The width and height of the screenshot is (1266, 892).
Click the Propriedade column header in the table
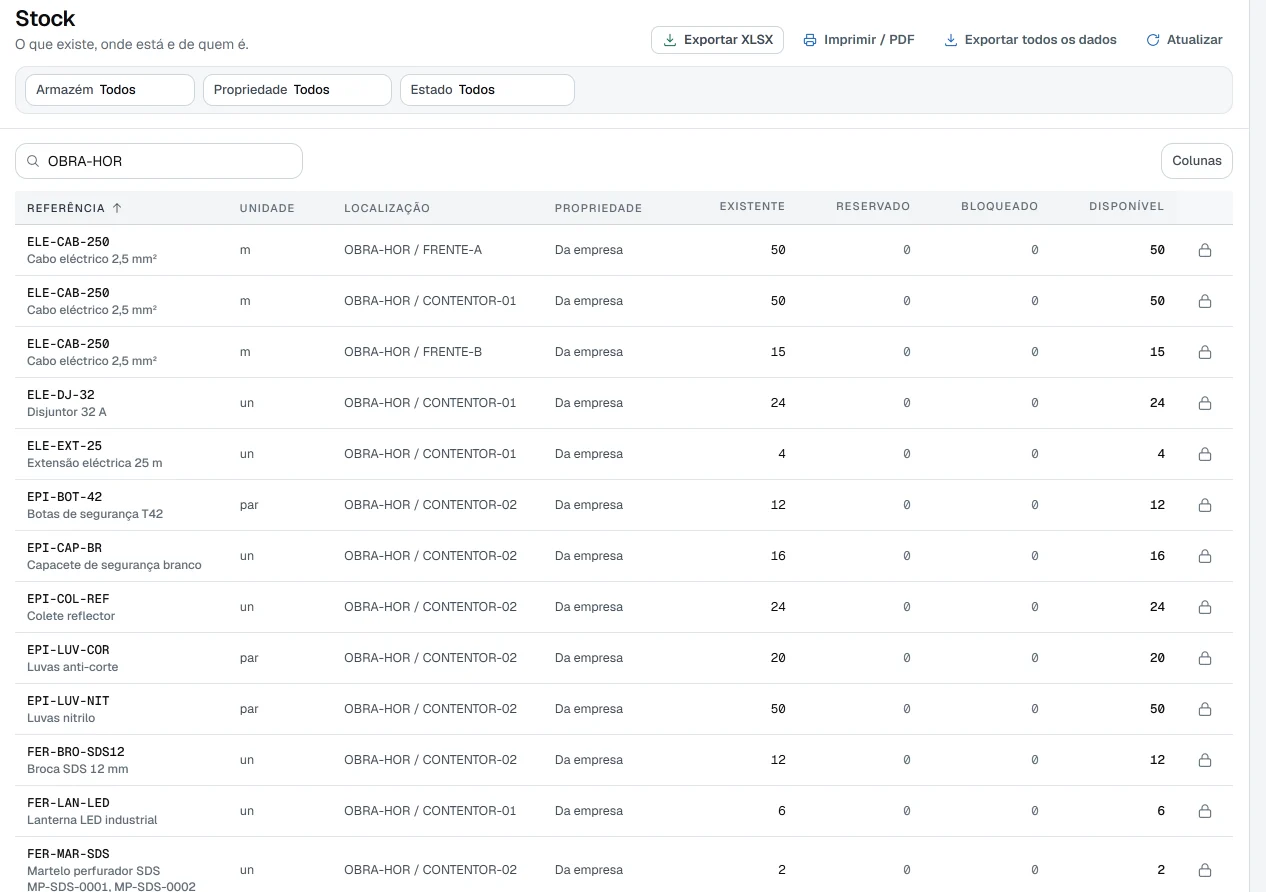click(x=598, y=208)
